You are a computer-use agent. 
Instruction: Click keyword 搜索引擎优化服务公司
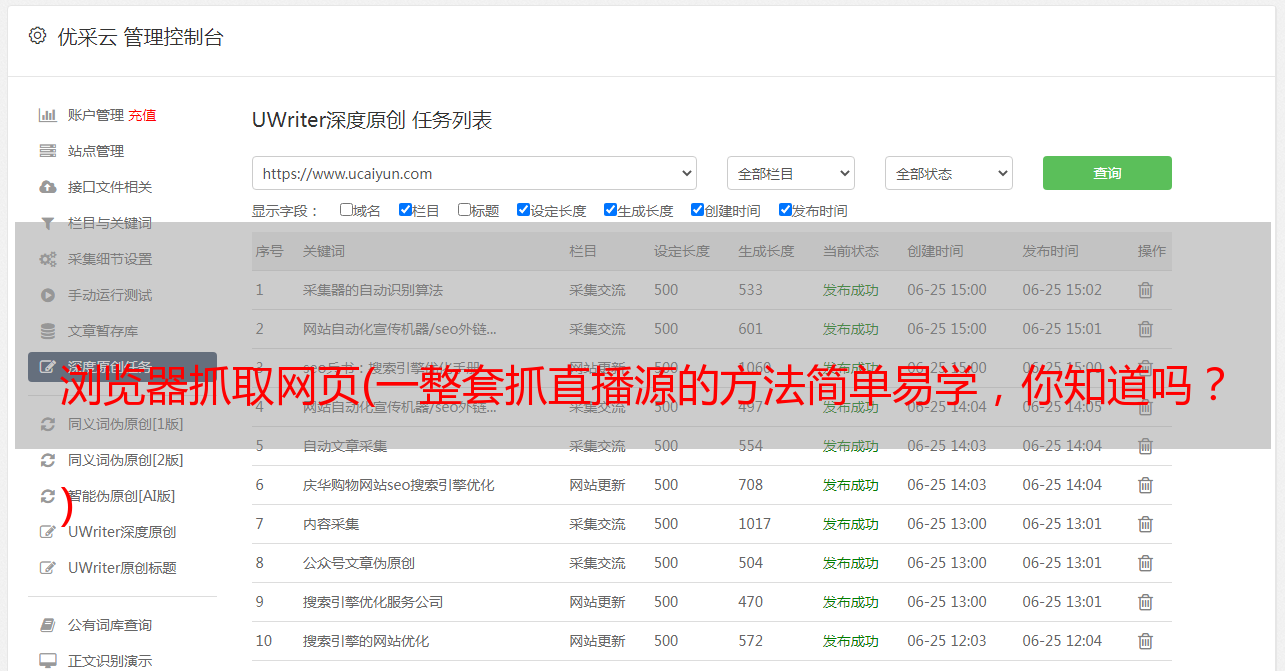click(373, 602)
